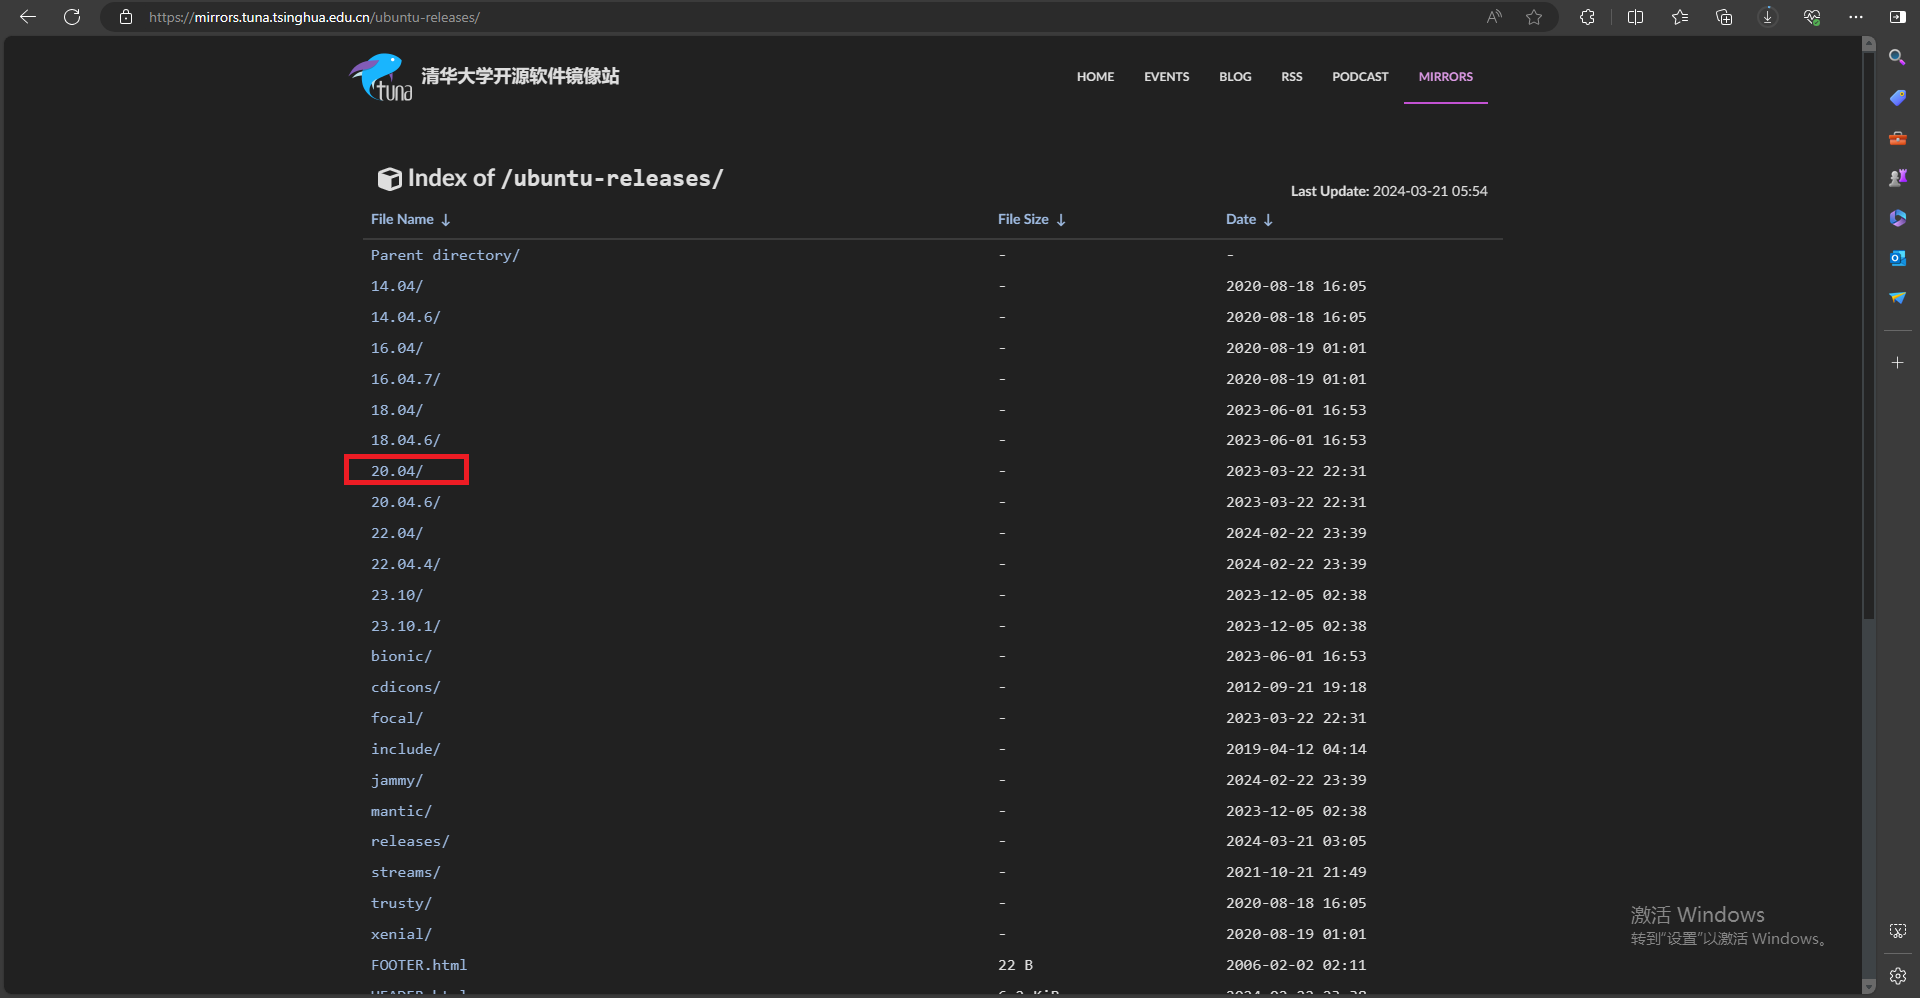Open the 20.04/ directory
The width and height of the screenshot is (1920, 998).
[397, 471]
